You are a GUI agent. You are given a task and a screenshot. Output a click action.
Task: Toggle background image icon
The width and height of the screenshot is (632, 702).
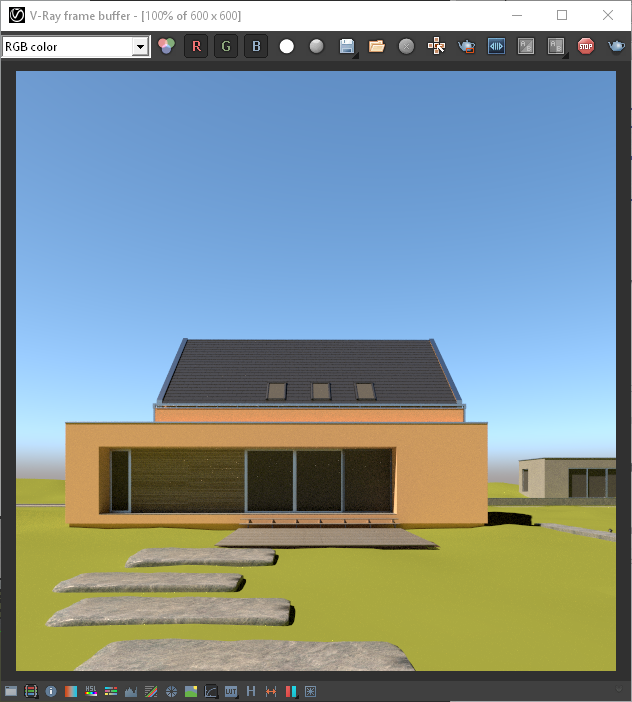(191, 691)
